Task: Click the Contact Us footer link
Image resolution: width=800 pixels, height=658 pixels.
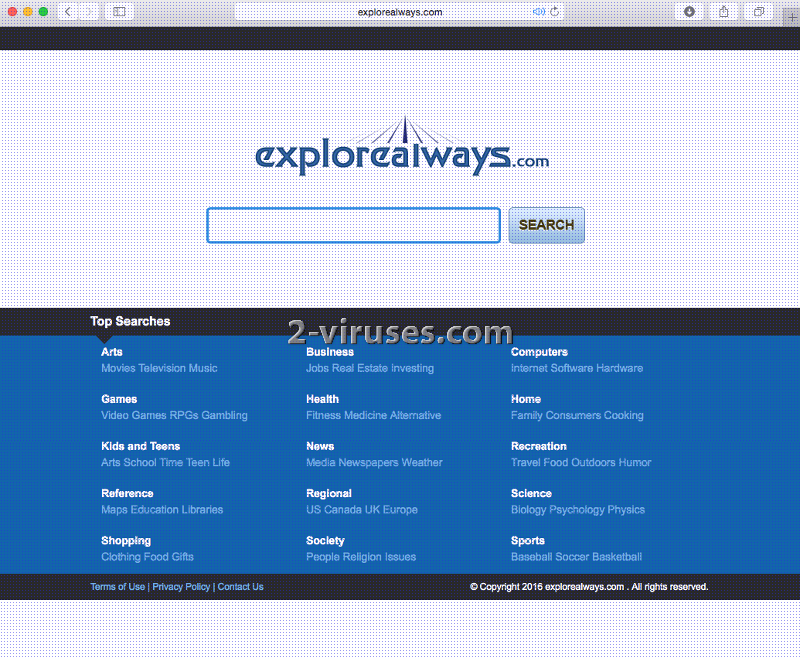Action: [240, 587]
